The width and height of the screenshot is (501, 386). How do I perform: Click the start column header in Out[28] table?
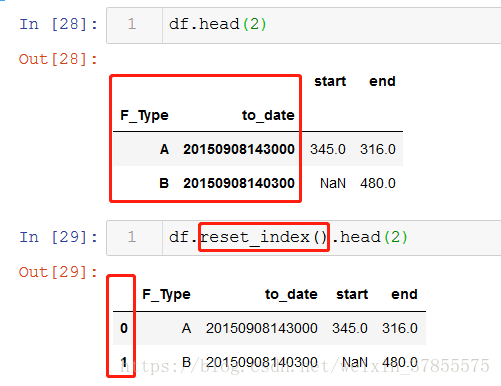tap(330, 81)
